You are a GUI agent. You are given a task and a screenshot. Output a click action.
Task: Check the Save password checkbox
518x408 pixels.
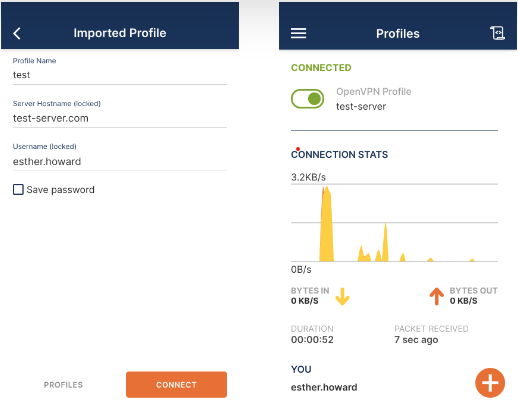point(18,189)
